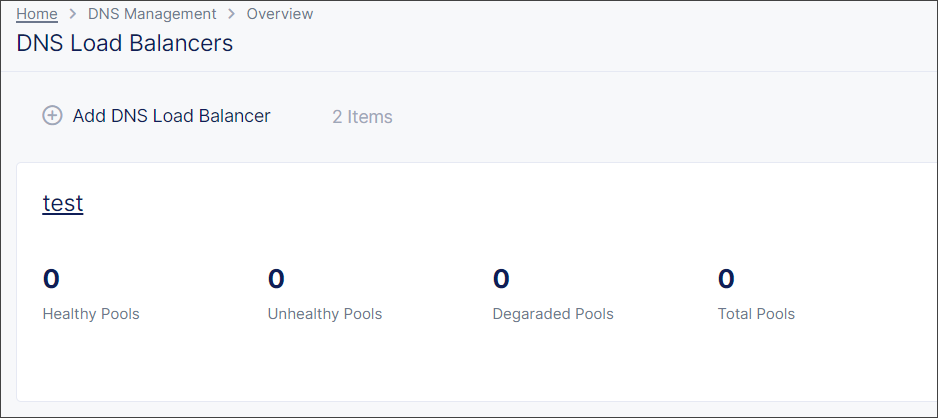Click the Healthy Pools count number
Screen dimensions: 938x418
[51, 279]
